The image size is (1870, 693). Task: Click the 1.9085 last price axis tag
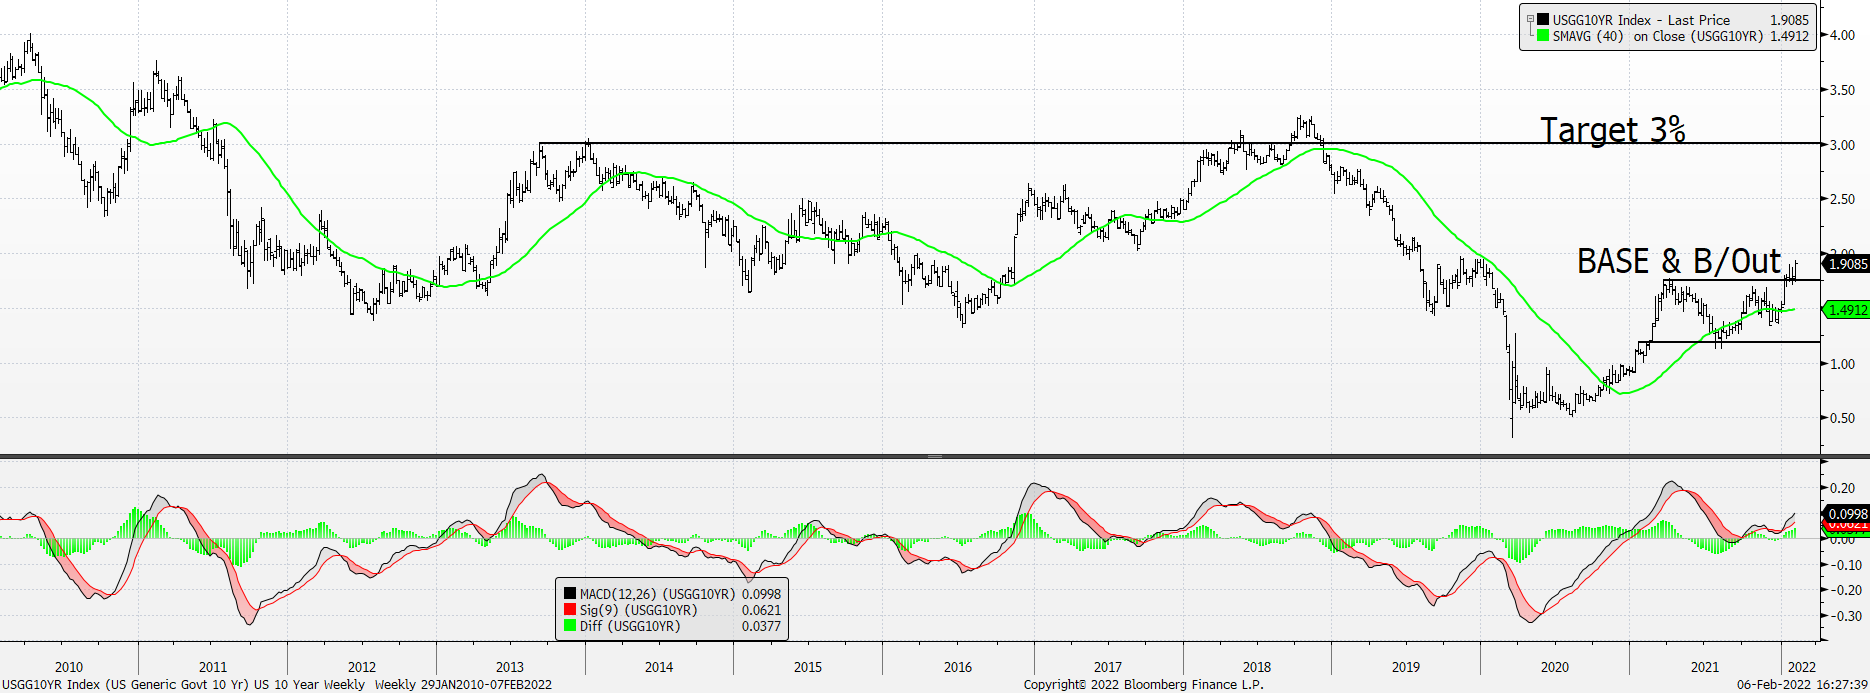coord(1846,264)
